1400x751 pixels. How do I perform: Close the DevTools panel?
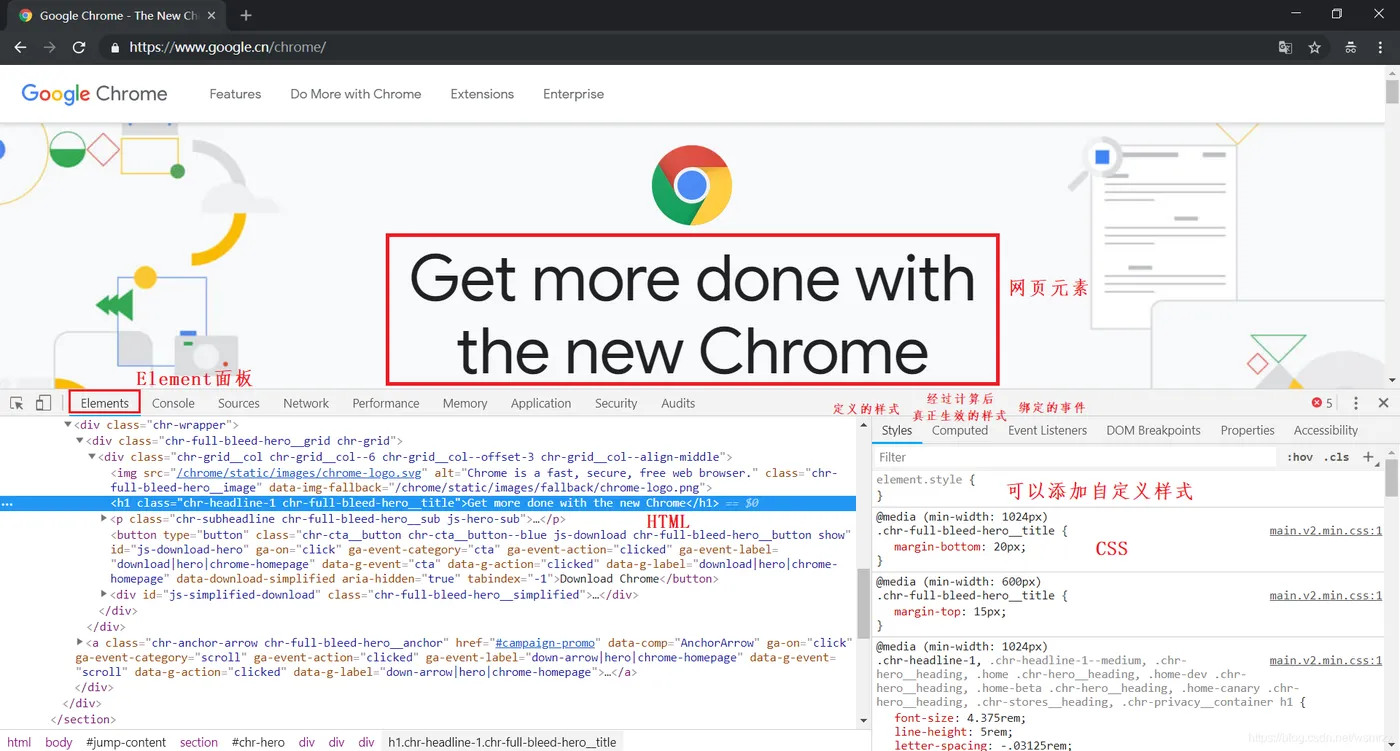(1383, 403)
